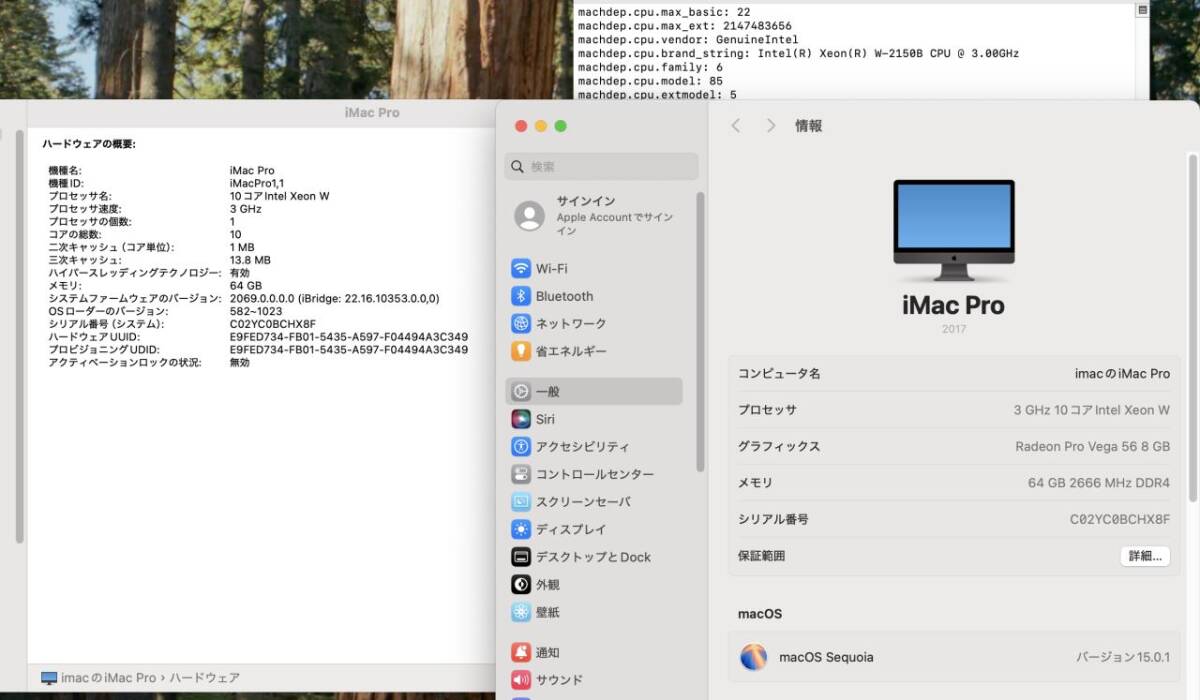Open デスクトップとDock icon

point(521,557)
